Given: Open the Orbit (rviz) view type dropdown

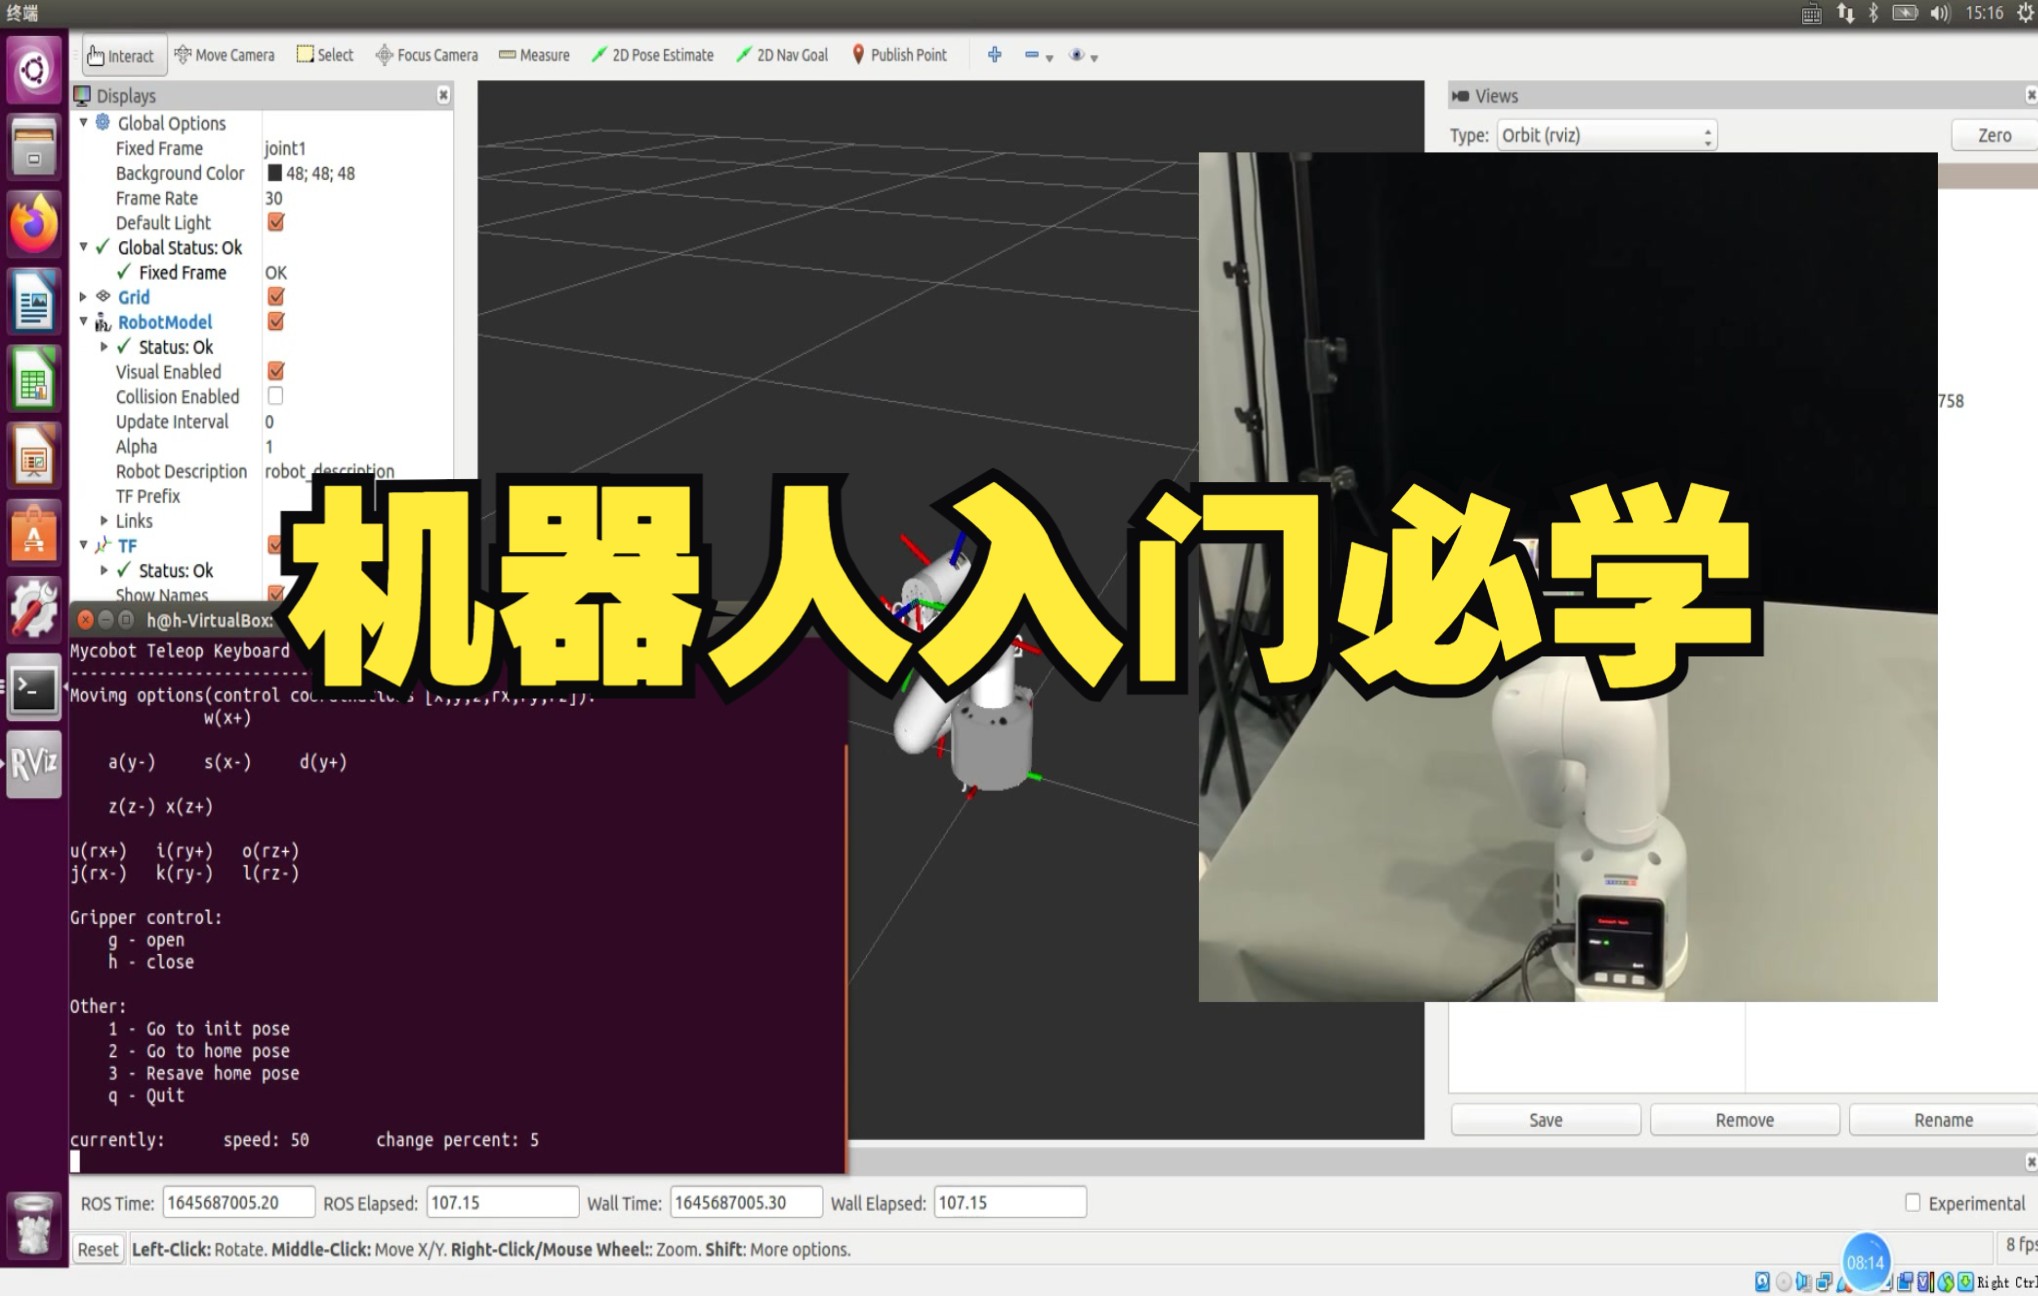Looking at the screenshot, I should coord(1604,134).
